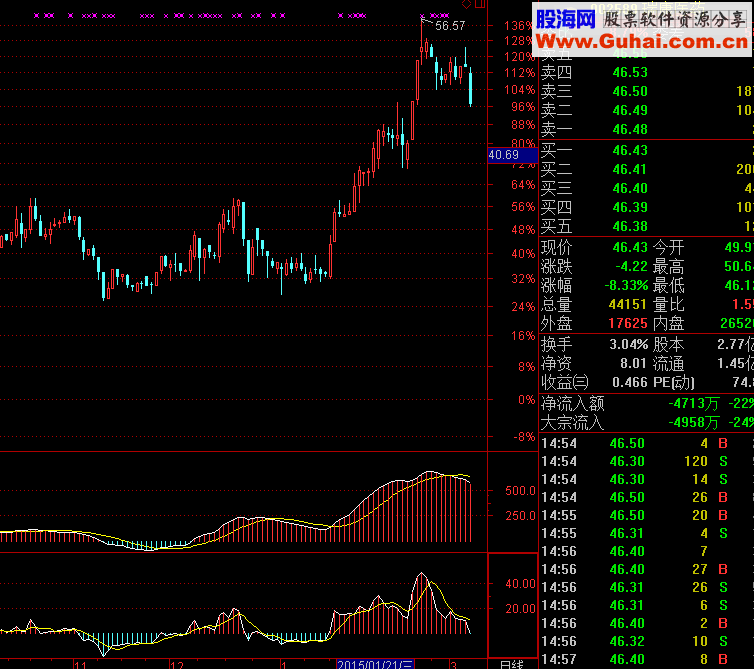Click the 量比 label
Image resolution: width=754 pixels, height=669 pixels.
668,304
